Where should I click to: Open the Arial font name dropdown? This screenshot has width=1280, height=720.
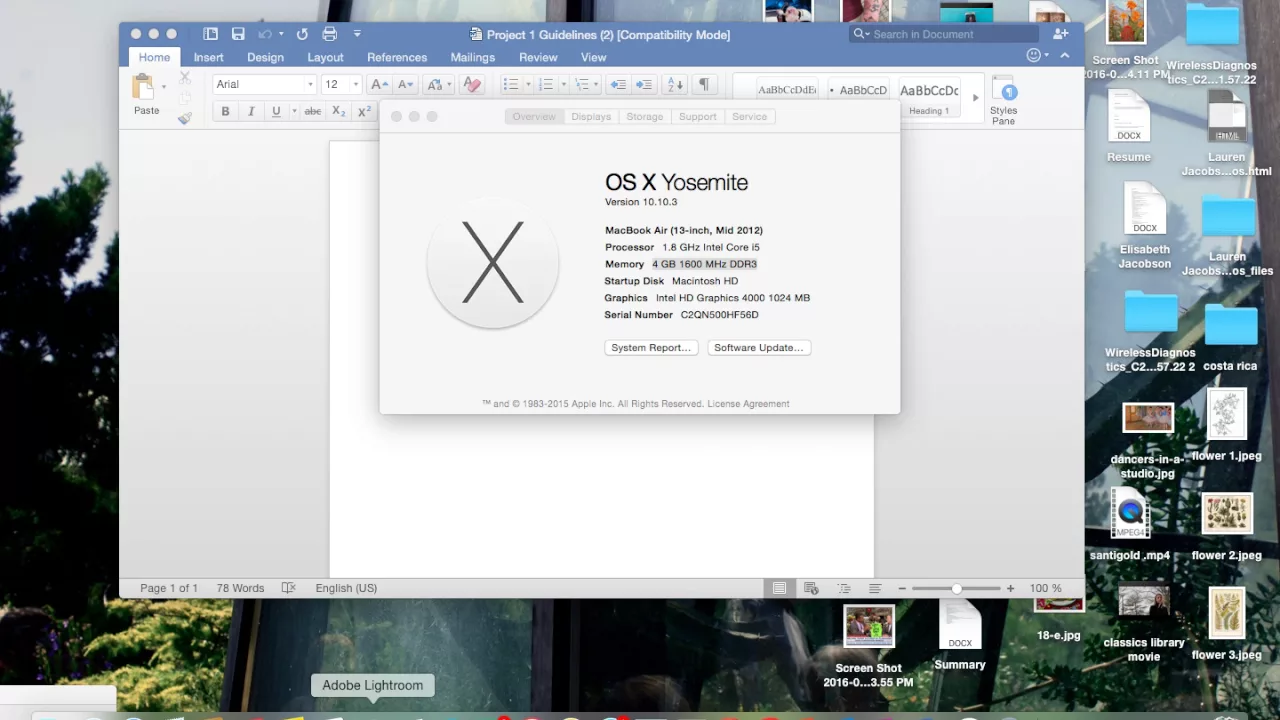[x=310, y=85]
